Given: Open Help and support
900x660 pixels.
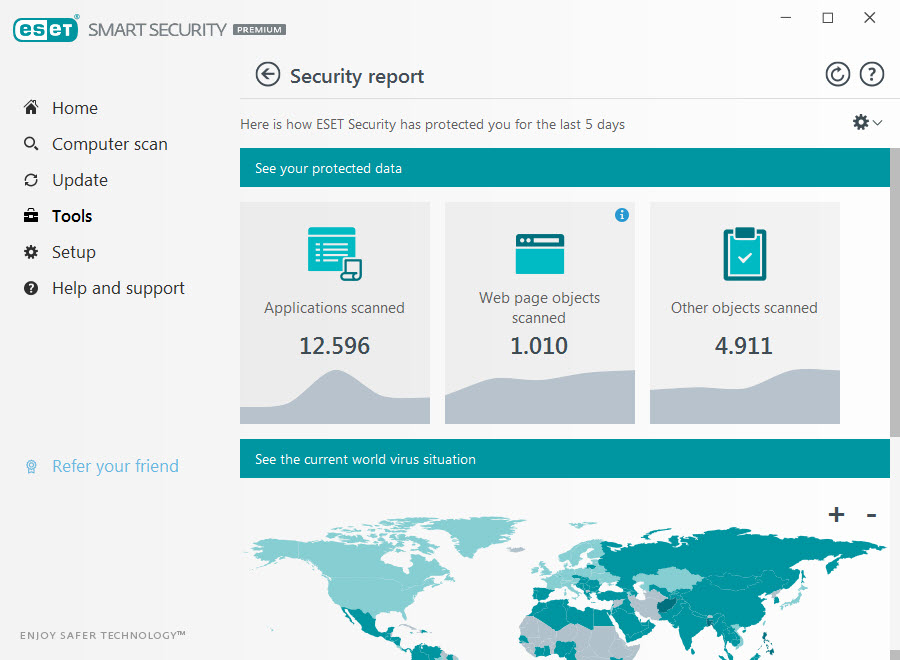Looking at the screenshot, I should (x=118, y=288).
